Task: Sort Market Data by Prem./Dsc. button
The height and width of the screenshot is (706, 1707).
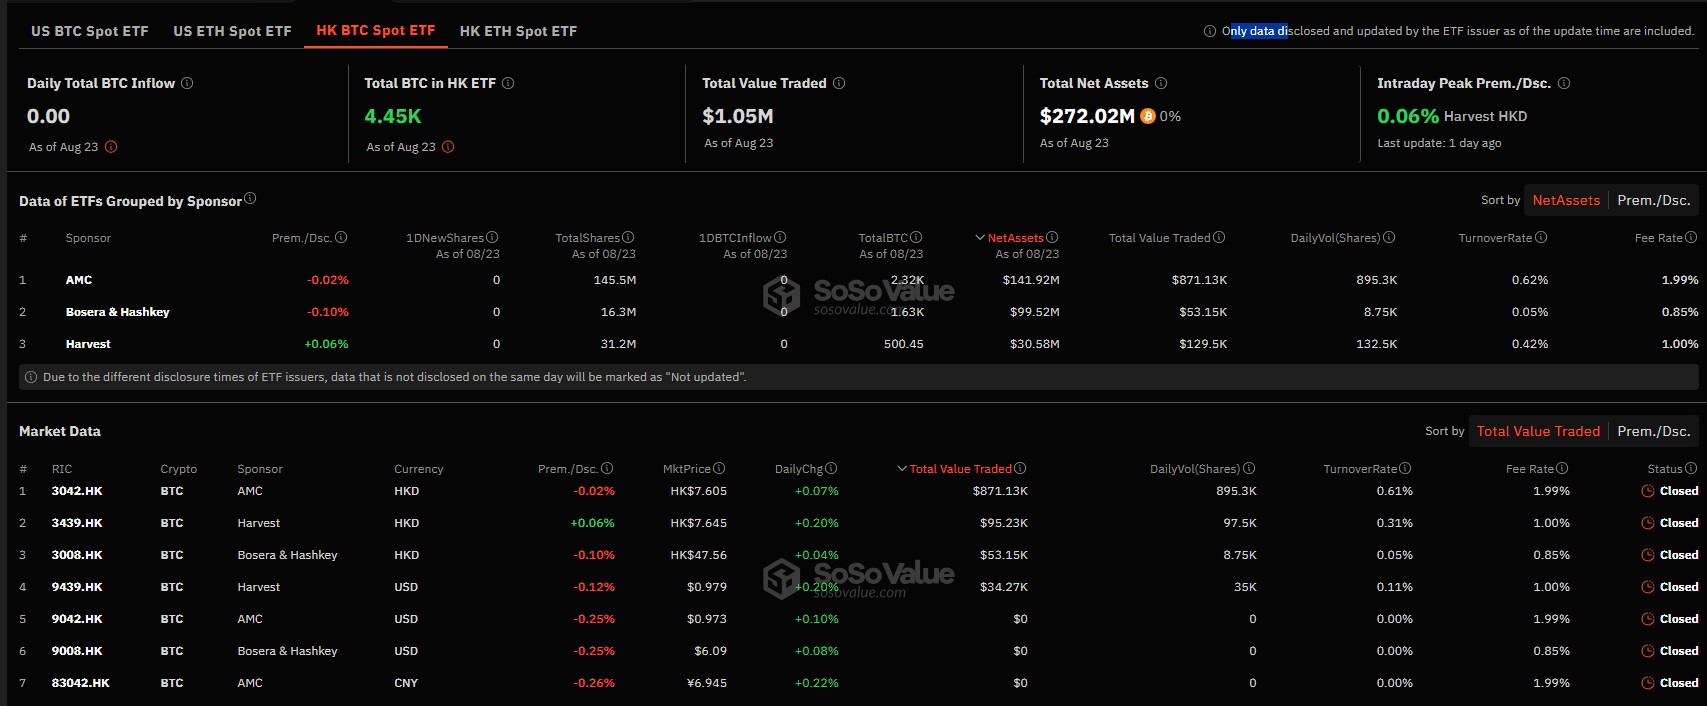Action: (x=1654, y=431)
